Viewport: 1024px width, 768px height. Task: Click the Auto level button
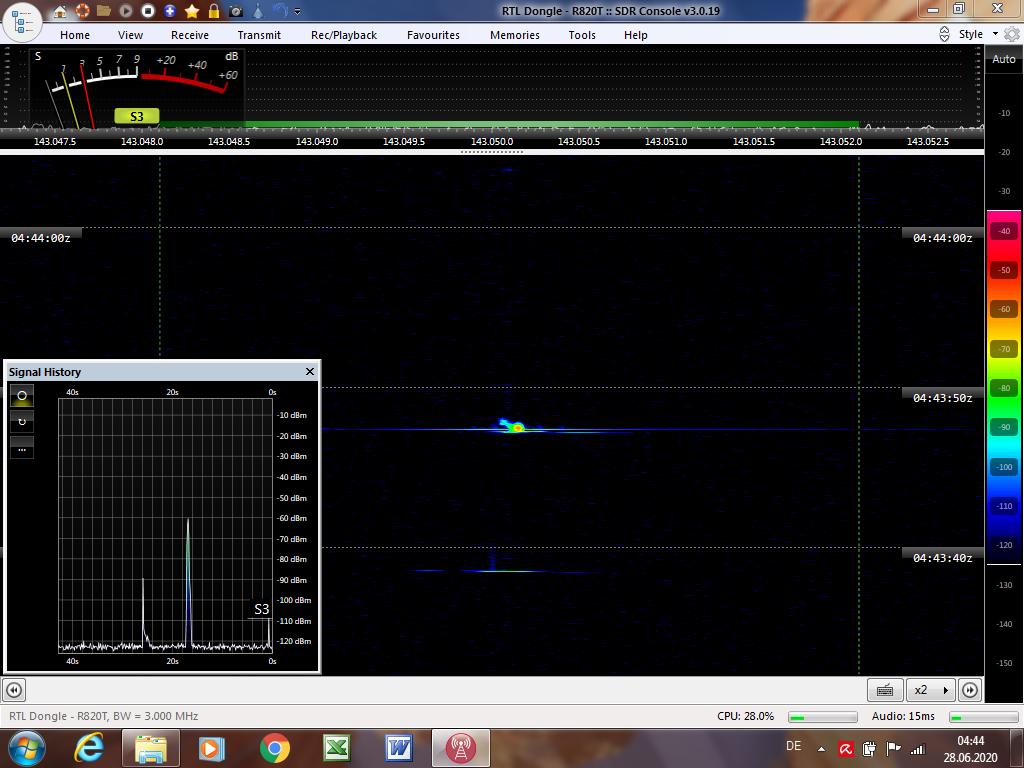1004,59
